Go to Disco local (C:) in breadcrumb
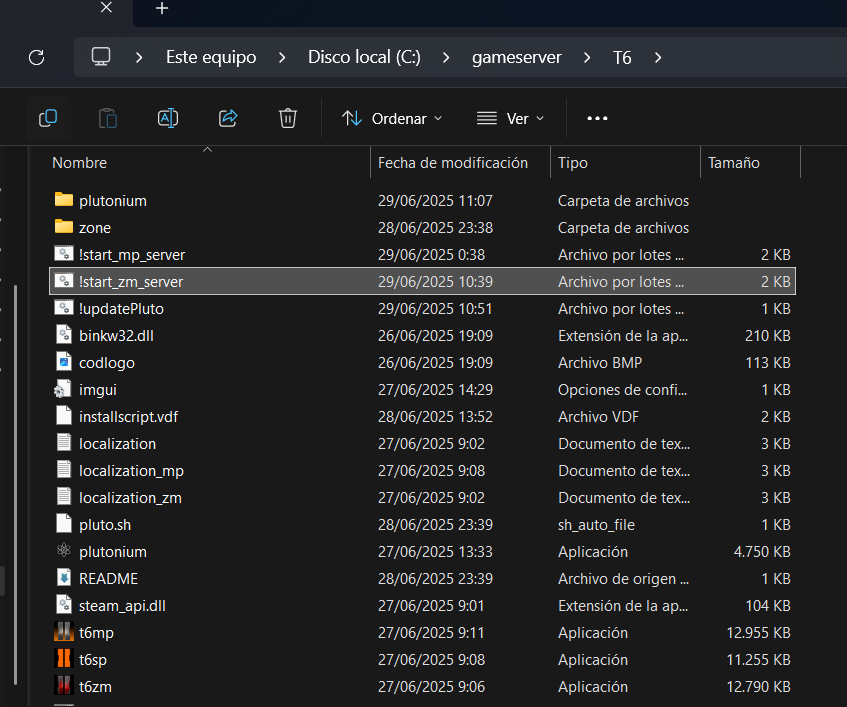847x707 pixels. (x=364, y=57)
